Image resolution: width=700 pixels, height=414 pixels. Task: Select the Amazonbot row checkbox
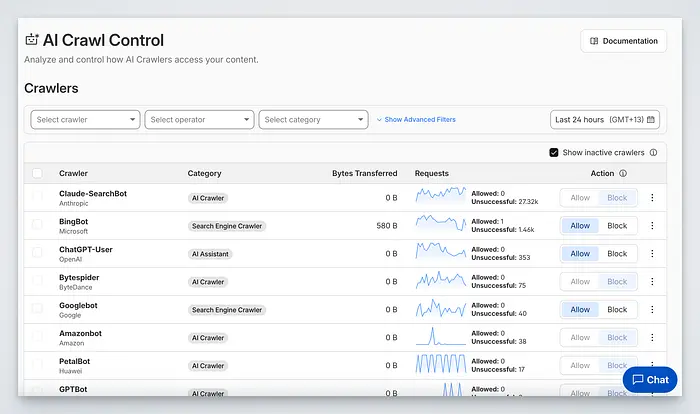(x=38, y=336)
